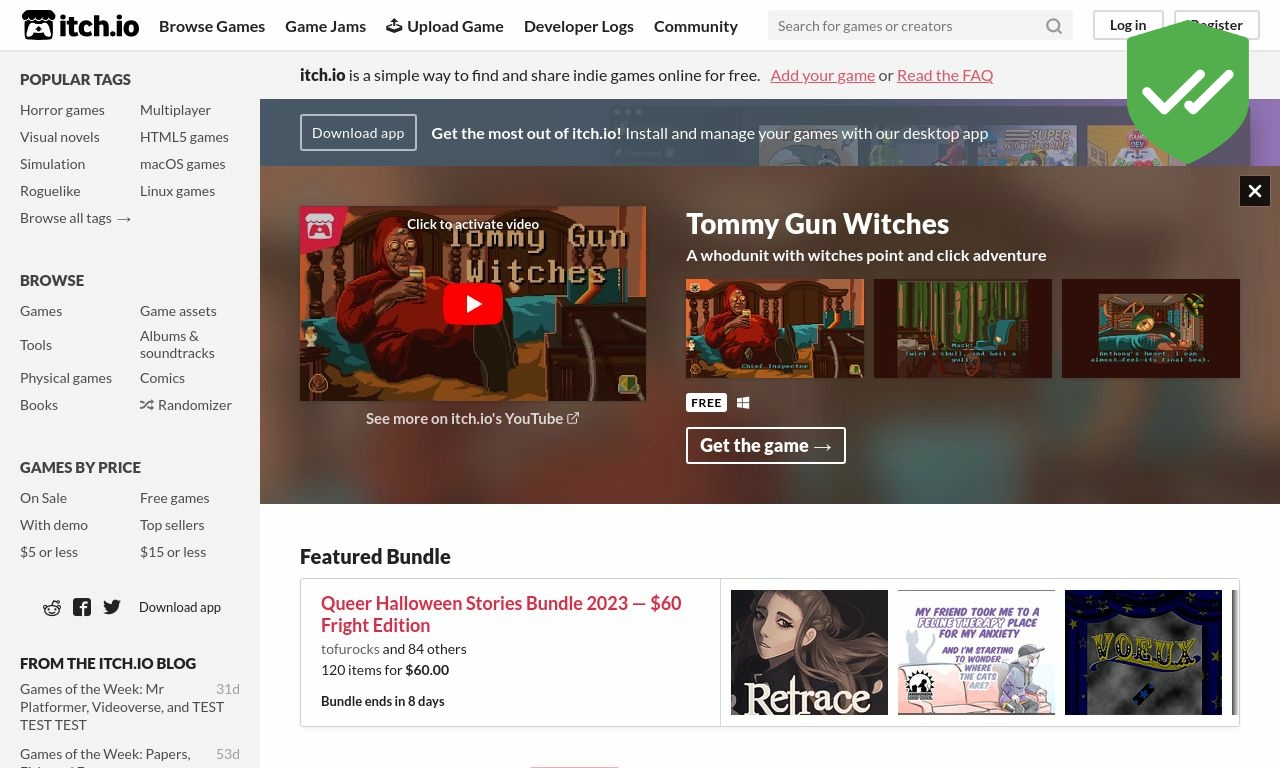Click the Windows platform icon

click(743, 403)
